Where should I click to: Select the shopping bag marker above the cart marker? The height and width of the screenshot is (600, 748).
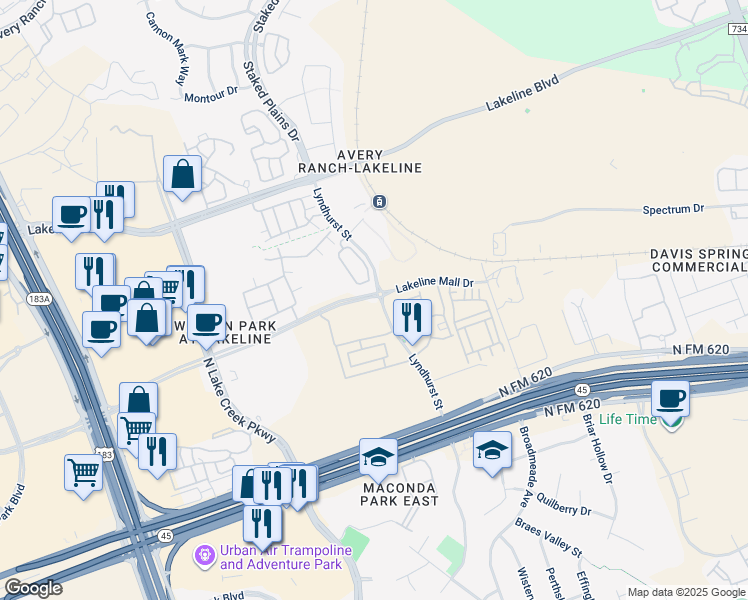pos(138,401)
